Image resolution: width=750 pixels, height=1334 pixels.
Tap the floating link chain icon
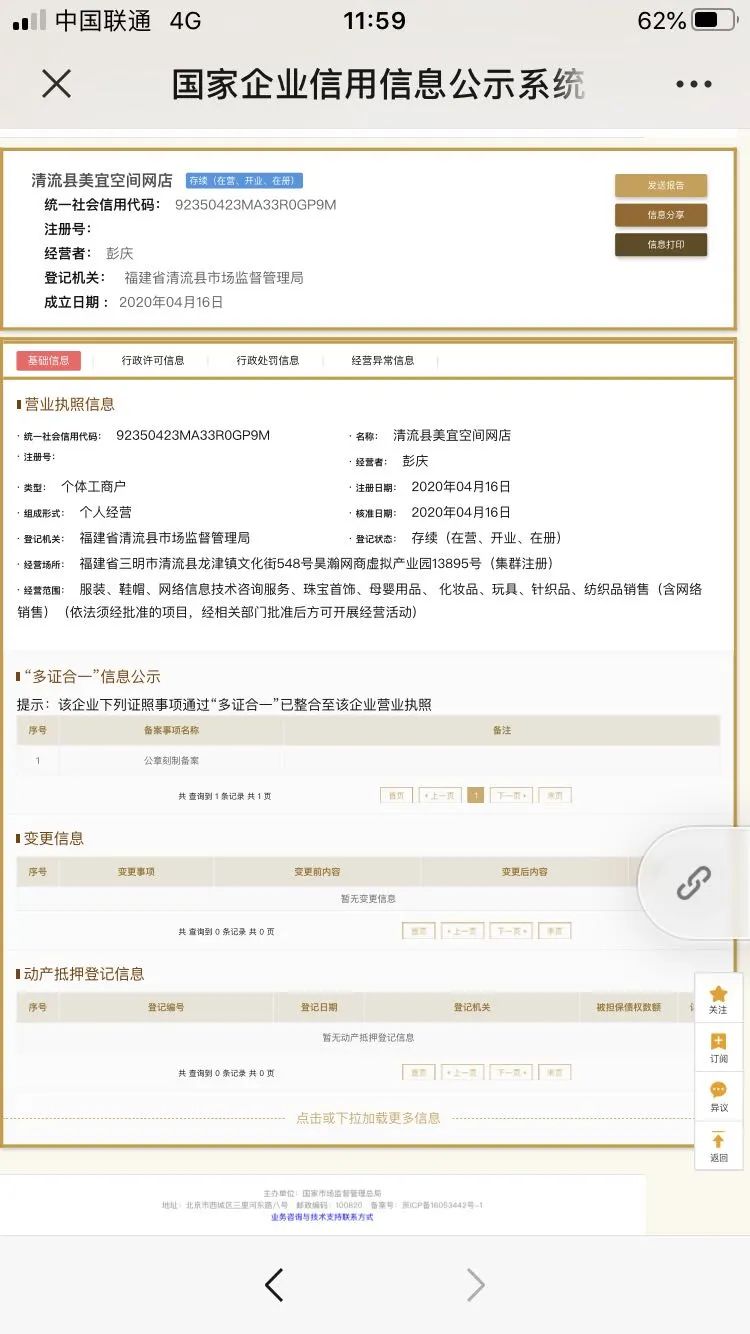pyautogui.click(x=693, y=883)
